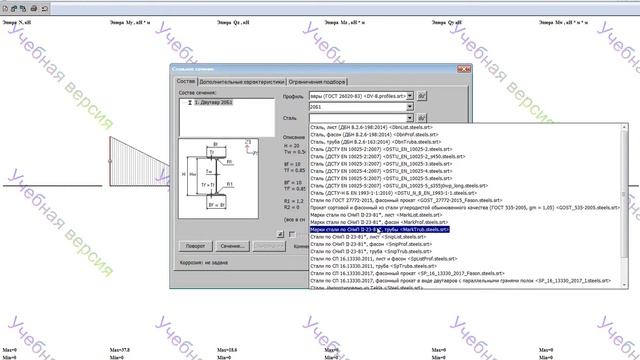Click the small arrow icon below the section parameters
Viewport: 640px width, 360px height.
pos(280,234)
